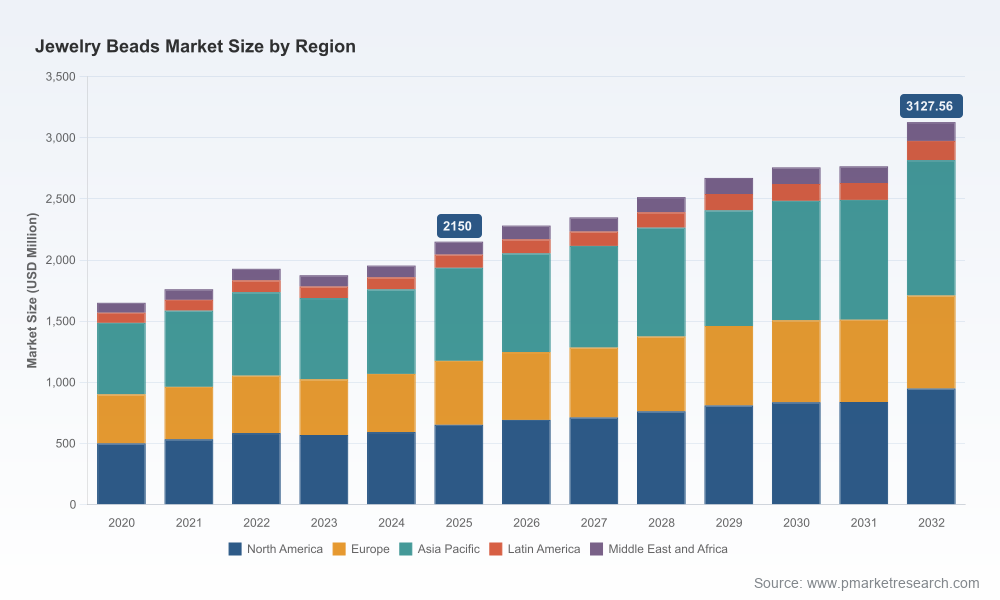Select the 2028 Latin America bar segment
This screenshot has height=600, width=1000.
coord(661,220)
